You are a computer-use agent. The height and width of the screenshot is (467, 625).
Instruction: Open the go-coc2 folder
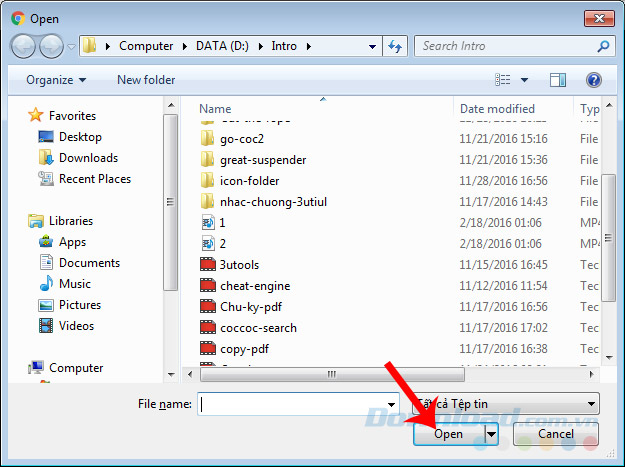coord(241,138)
